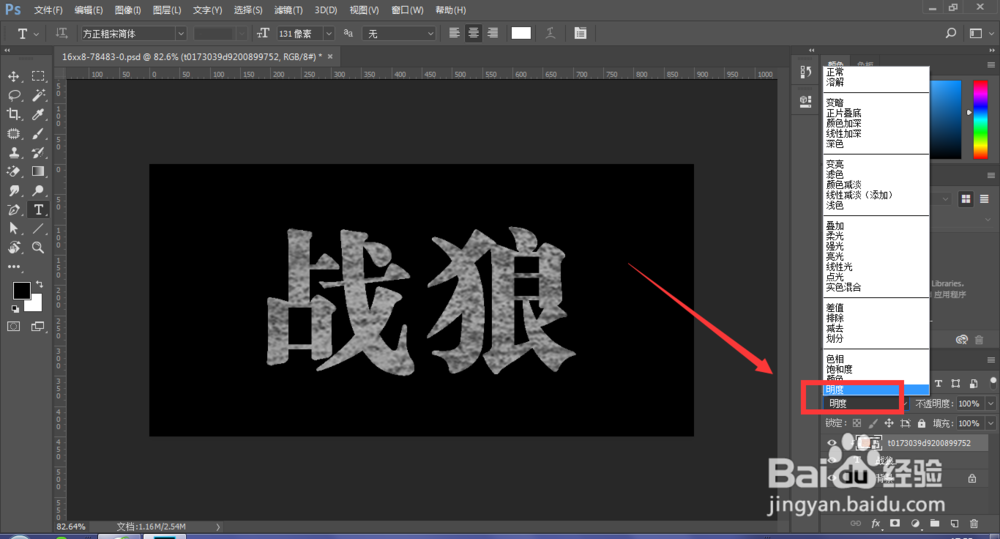Image resolution: width=1000 pixels, height=539 pixels.
Task: Choose 叠加 blend mode
Action: (835, 226)
